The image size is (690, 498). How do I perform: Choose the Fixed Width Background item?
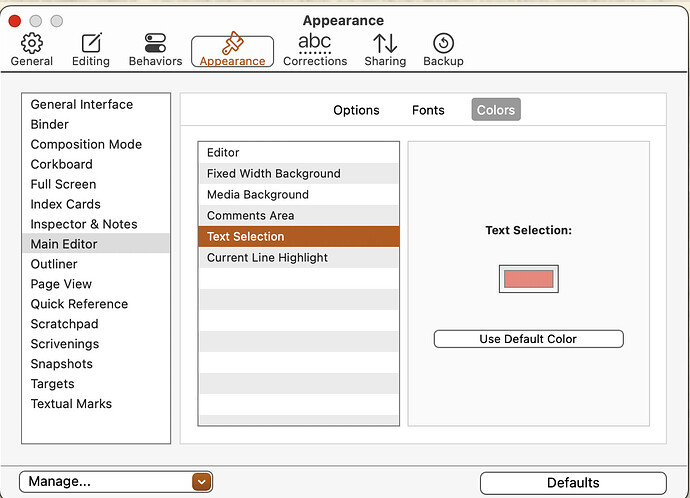tap(299, 173)
